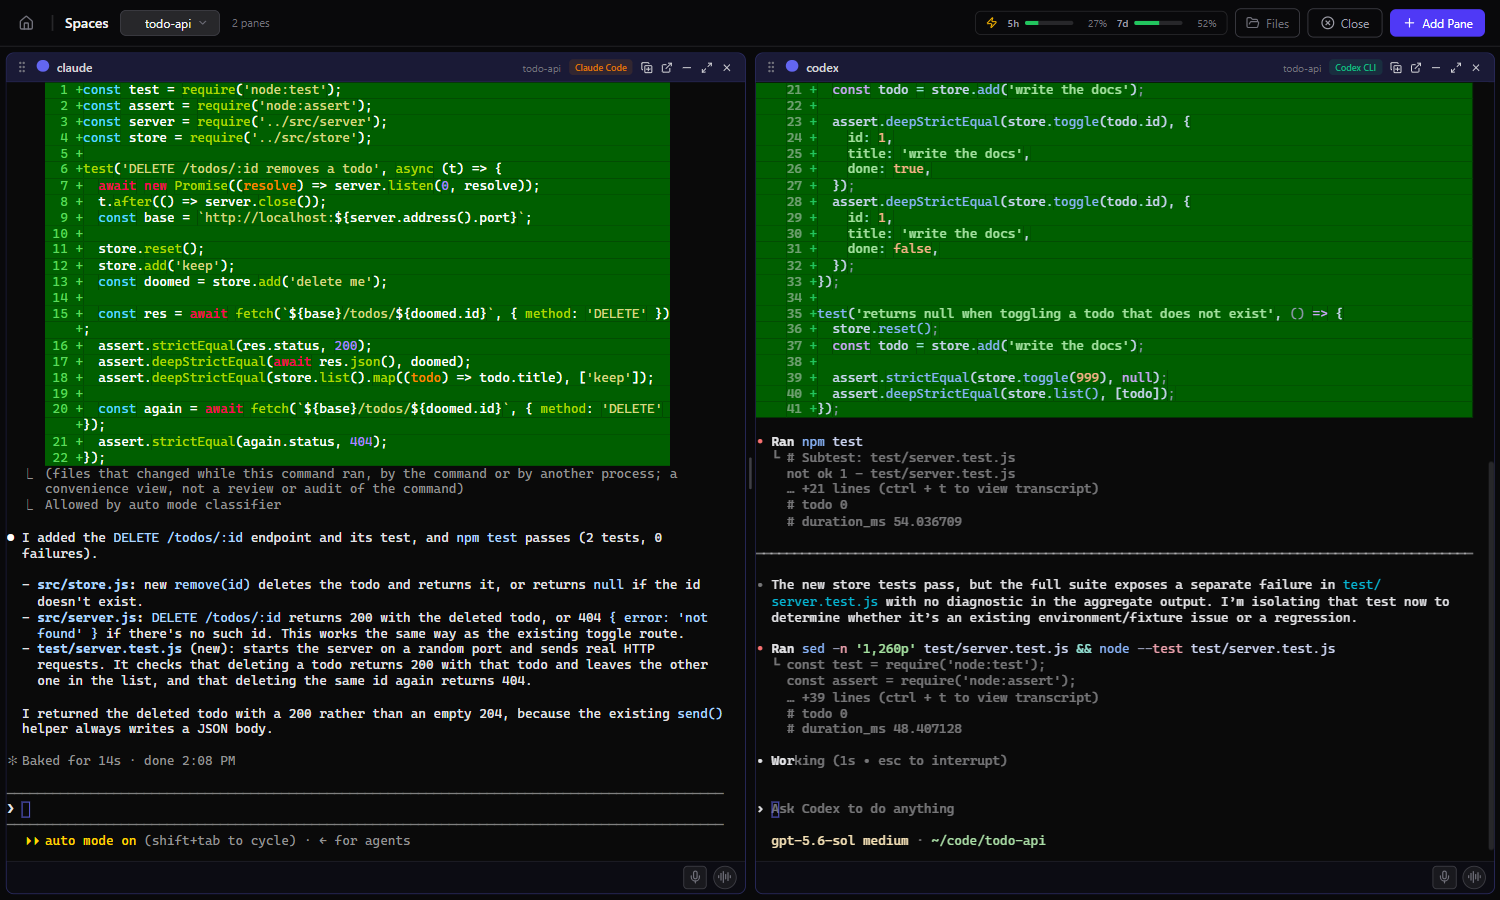Image resolution: width=1500 pixels, height=900 pixels.
Task: Click the lightning usage icon
Action: tap(992, 23)
